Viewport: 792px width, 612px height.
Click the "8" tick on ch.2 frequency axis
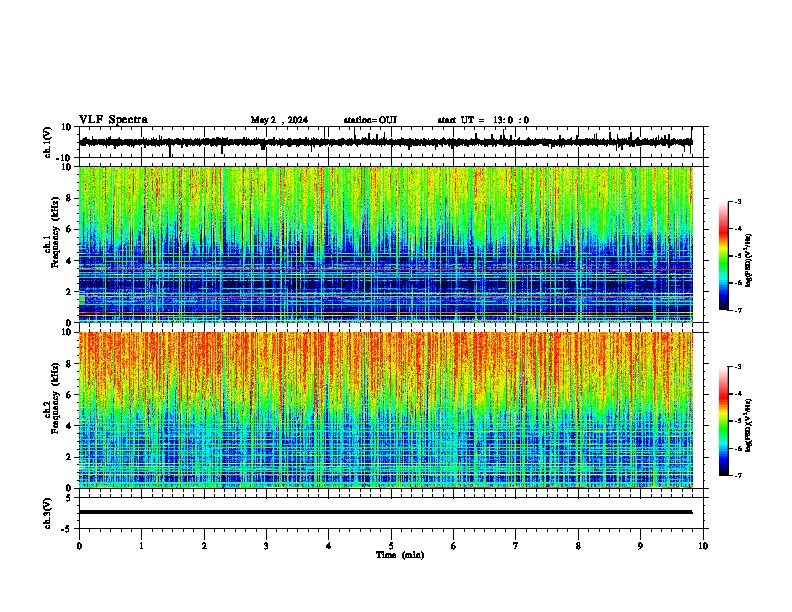(x=69, y=364)
